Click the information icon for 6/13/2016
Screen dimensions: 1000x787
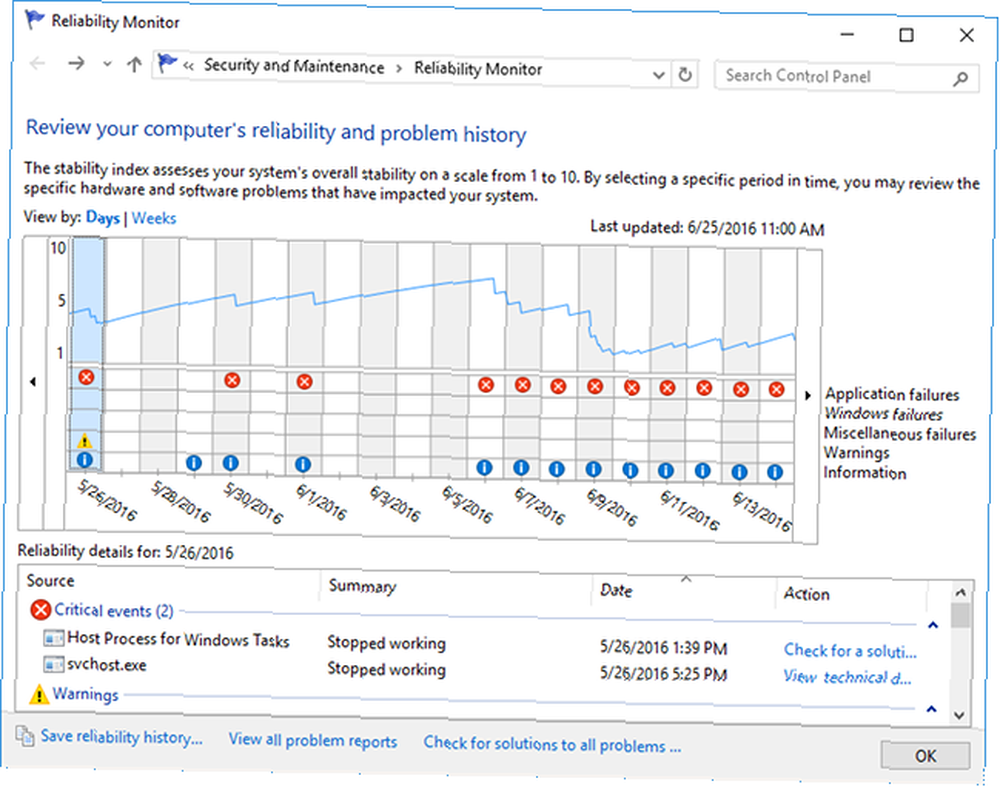coord(739,472)
